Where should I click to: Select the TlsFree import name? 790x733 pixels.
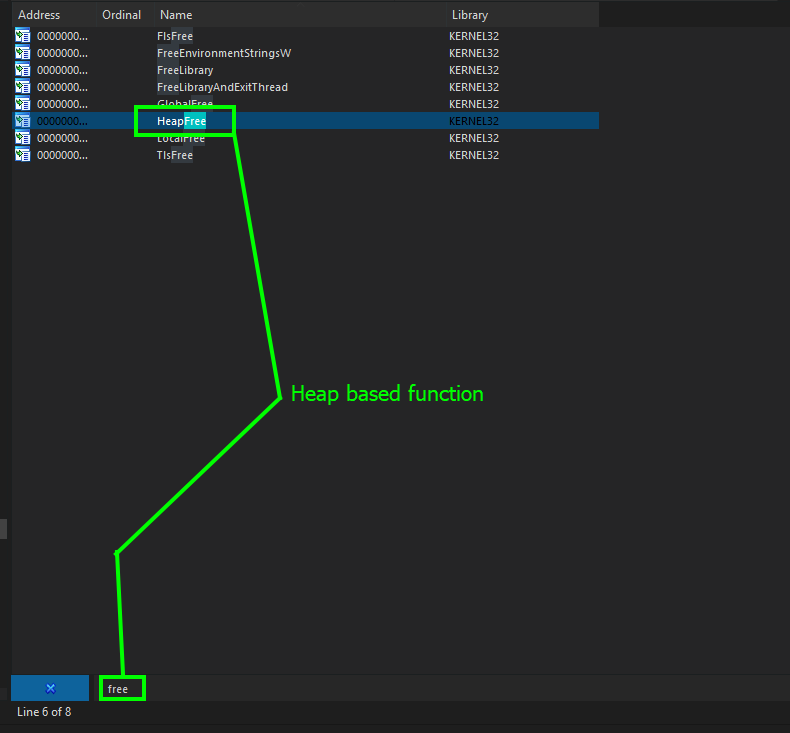click(x=175, y=155)
